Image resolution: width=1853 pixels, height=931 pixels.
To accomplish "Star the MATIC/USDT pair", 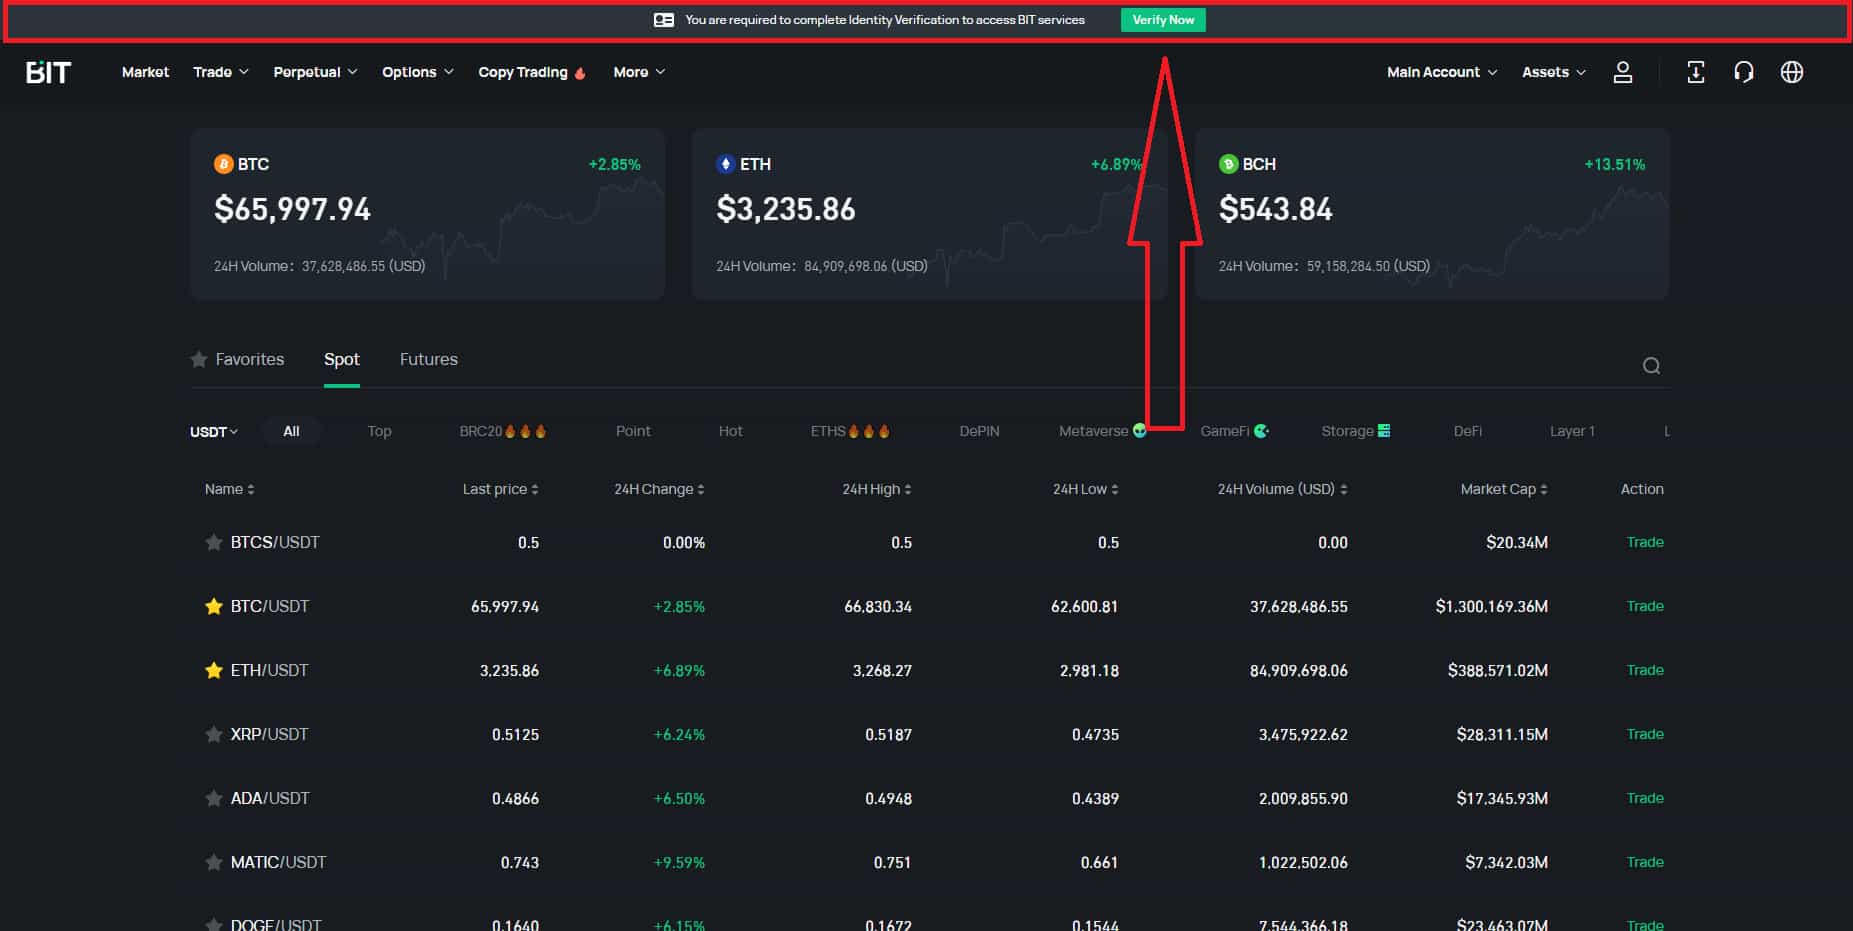I will 213,861.
